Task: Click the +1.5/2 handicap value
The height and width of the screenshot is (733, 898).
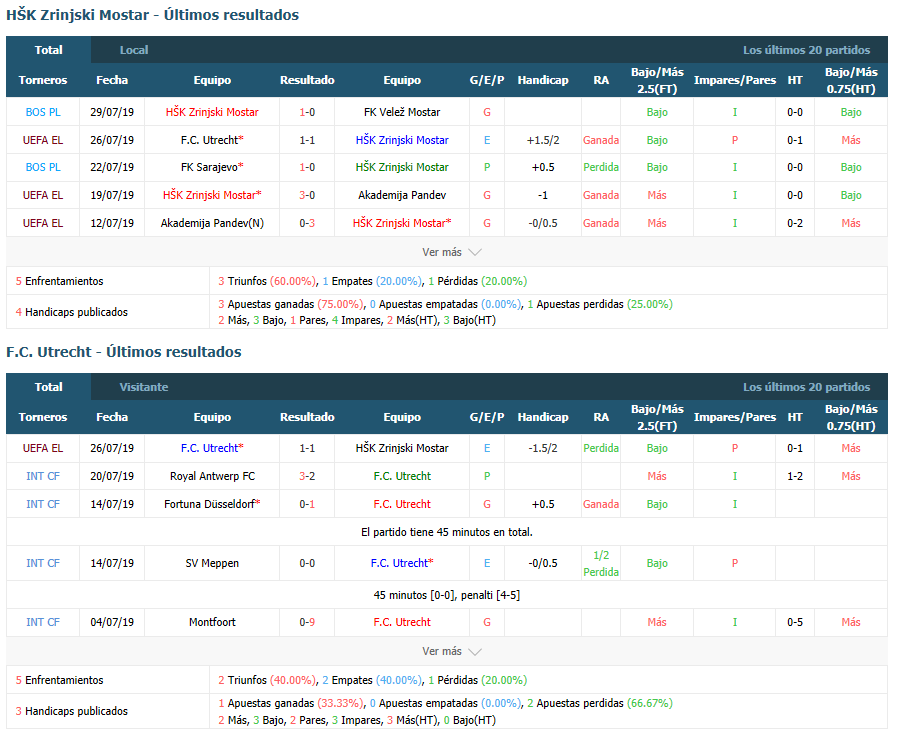Action: pyautogui.click(x=543, y=140)
